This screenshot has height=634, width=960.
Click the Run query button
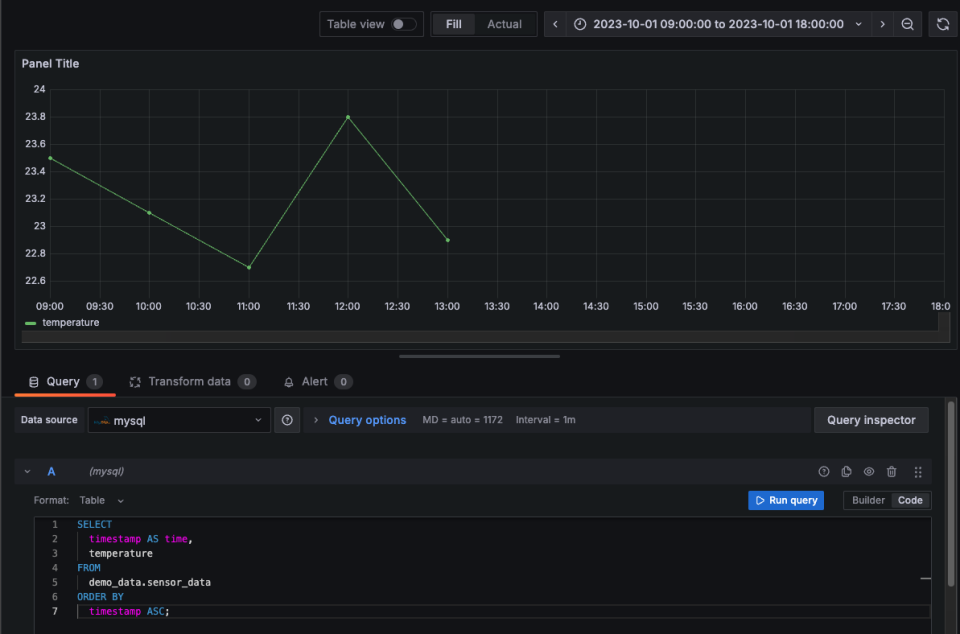786,500
